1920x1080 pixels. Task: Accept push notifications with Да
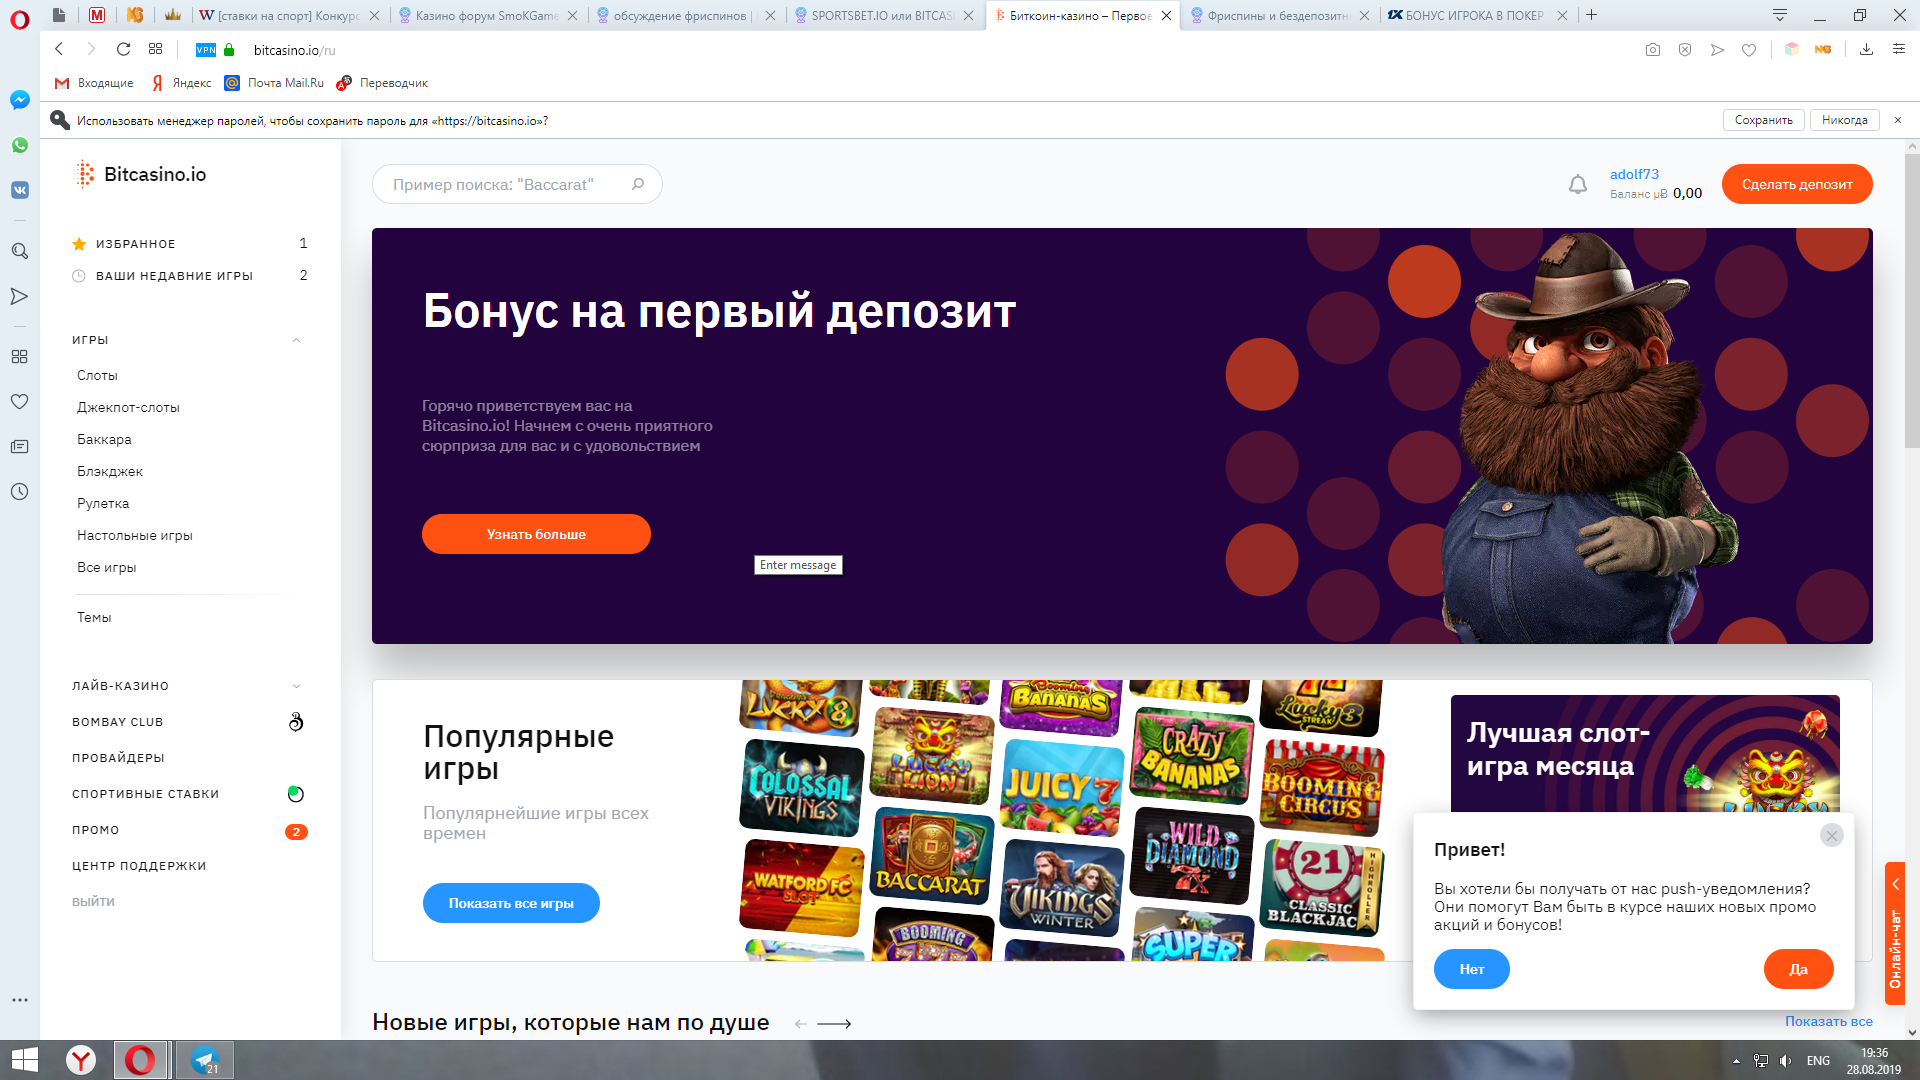[x=1798, y=969]
